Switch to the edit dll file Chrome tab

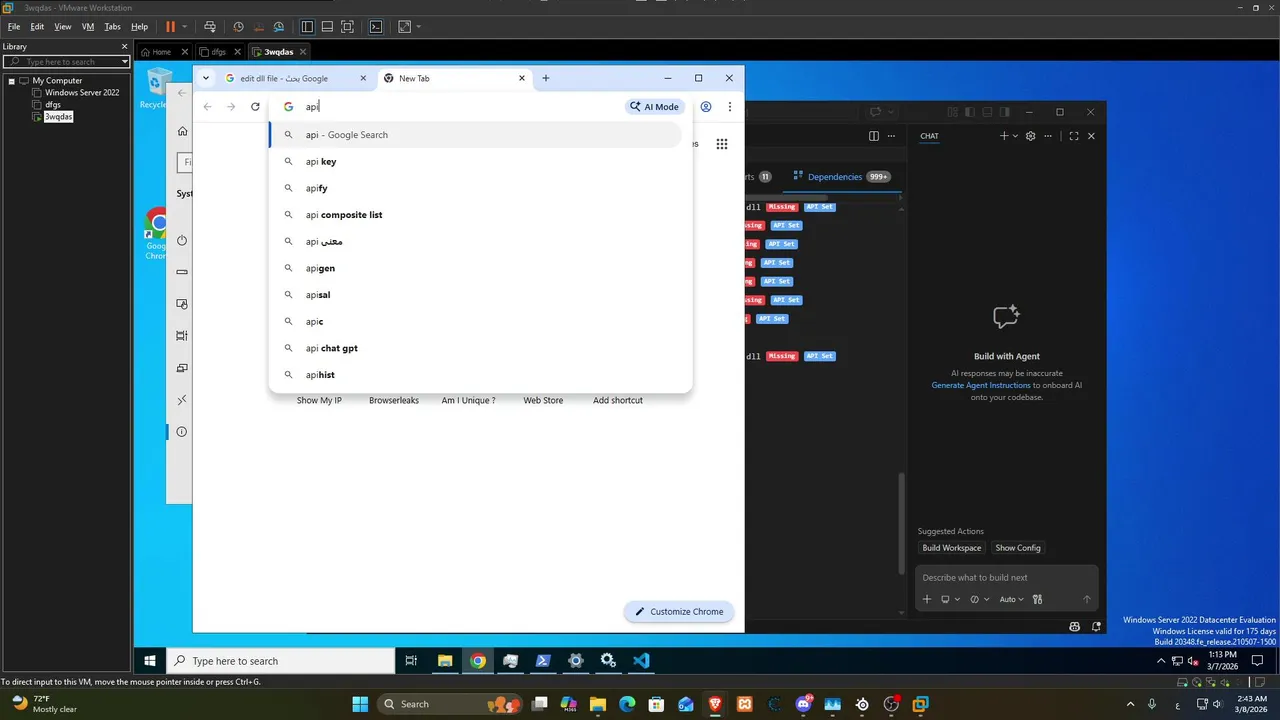point(284,78)
